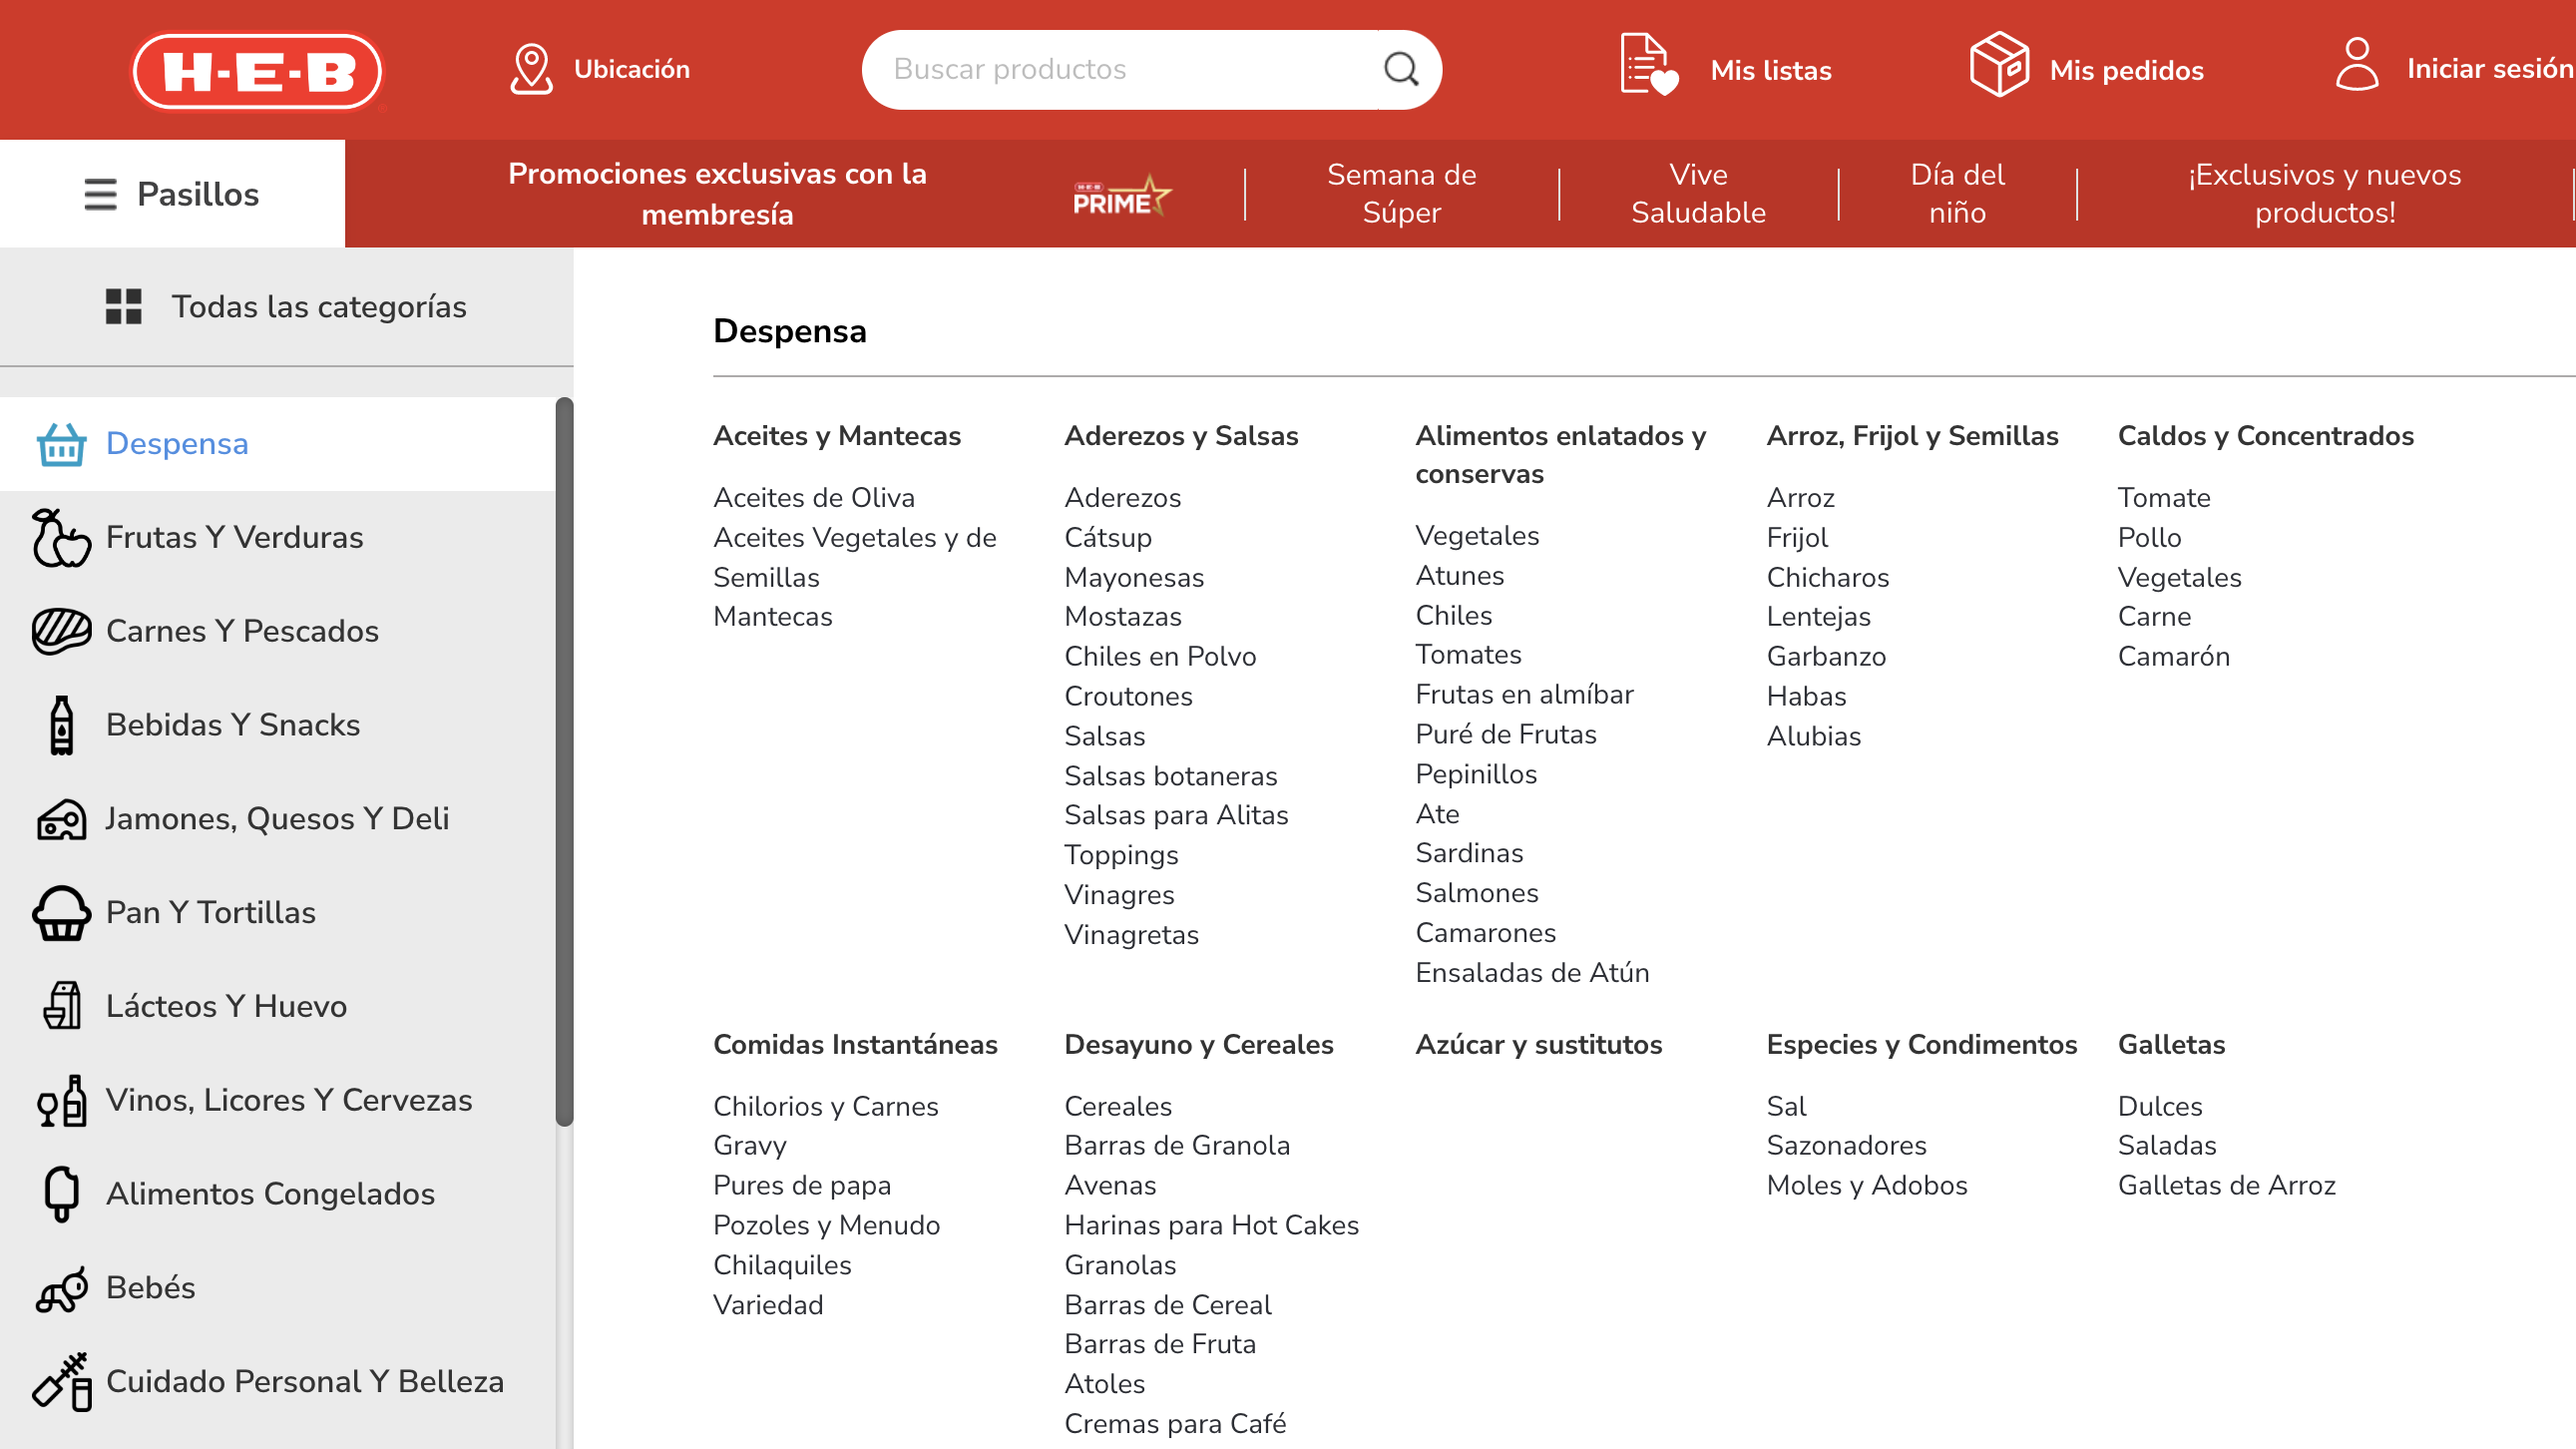Open the Ubicación location pin

(x=531, y=69)
